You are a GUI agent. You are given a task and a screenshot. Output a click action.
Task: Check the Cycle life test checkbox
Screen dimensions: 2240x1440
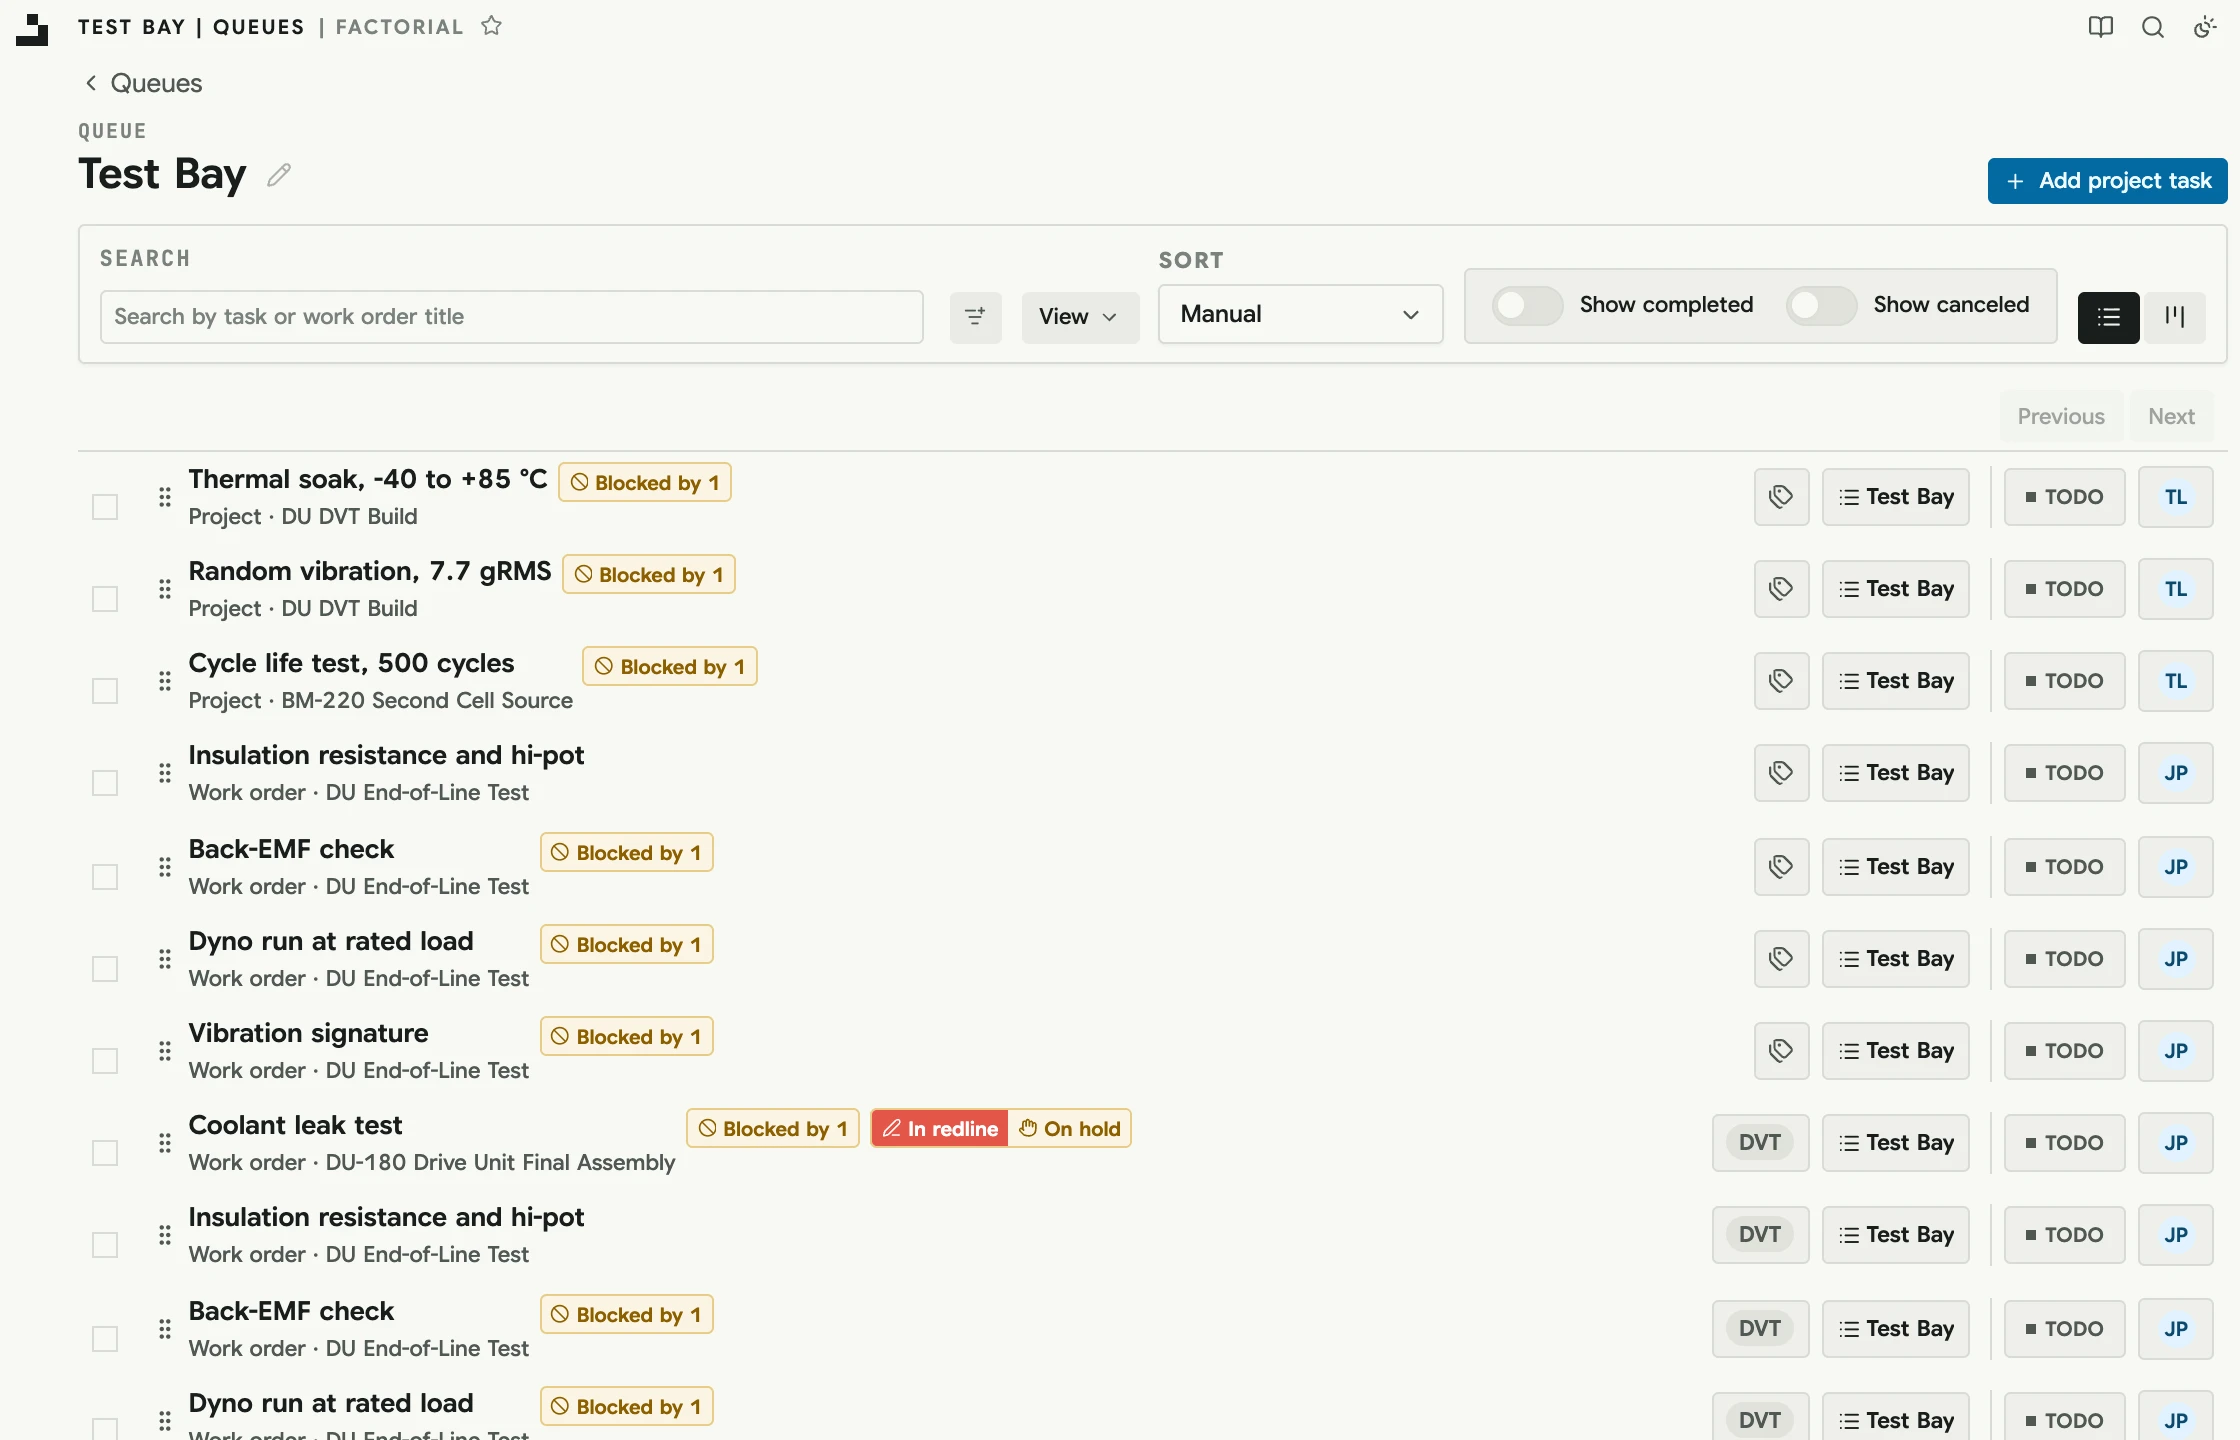click(105, 691)
